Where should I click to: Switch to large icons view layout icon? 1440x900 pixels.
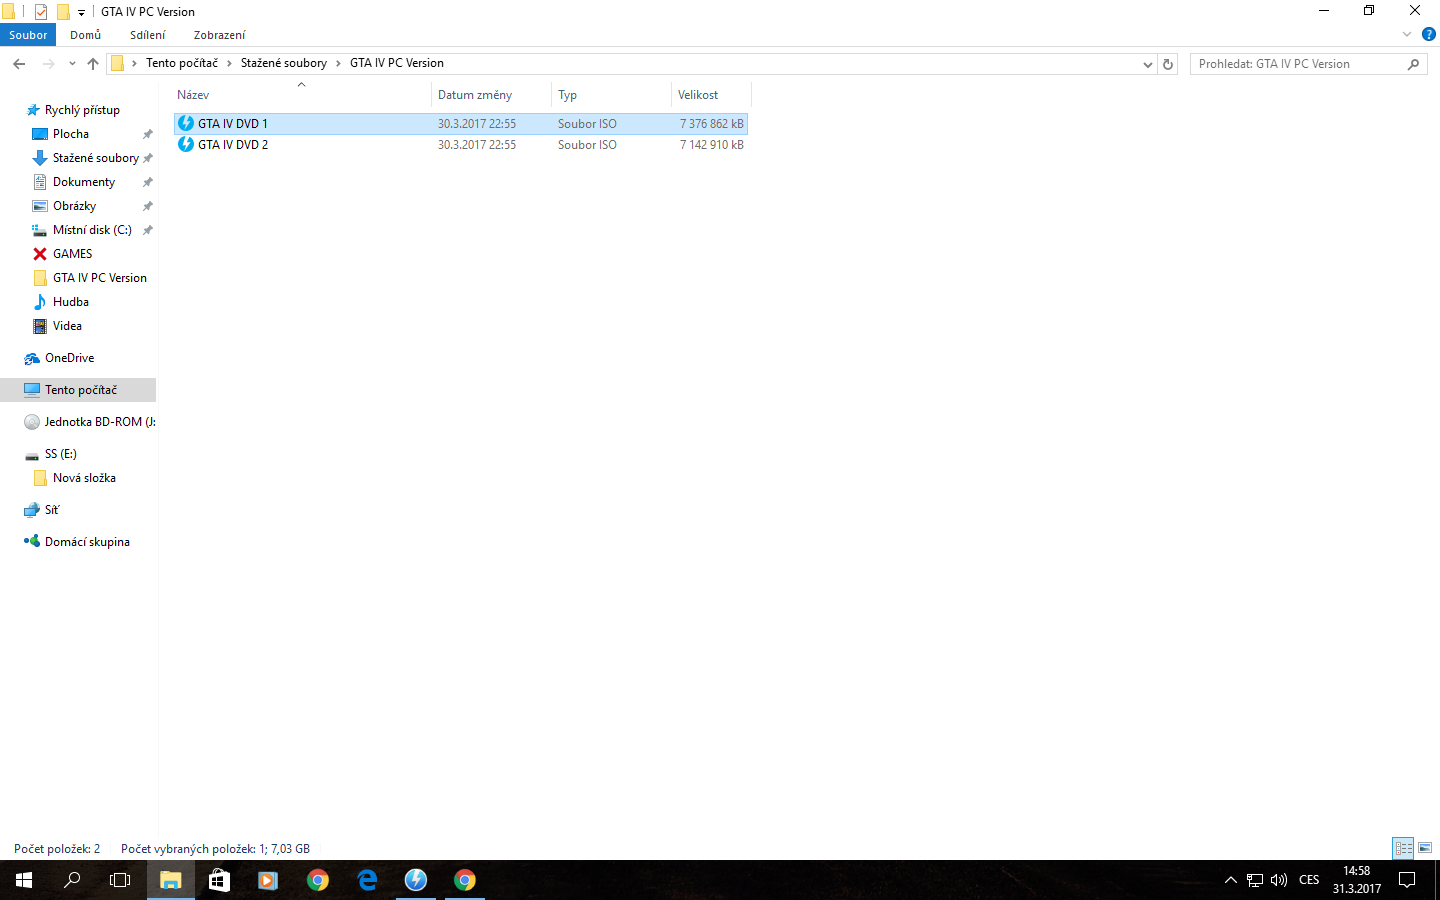[1425, 848]
